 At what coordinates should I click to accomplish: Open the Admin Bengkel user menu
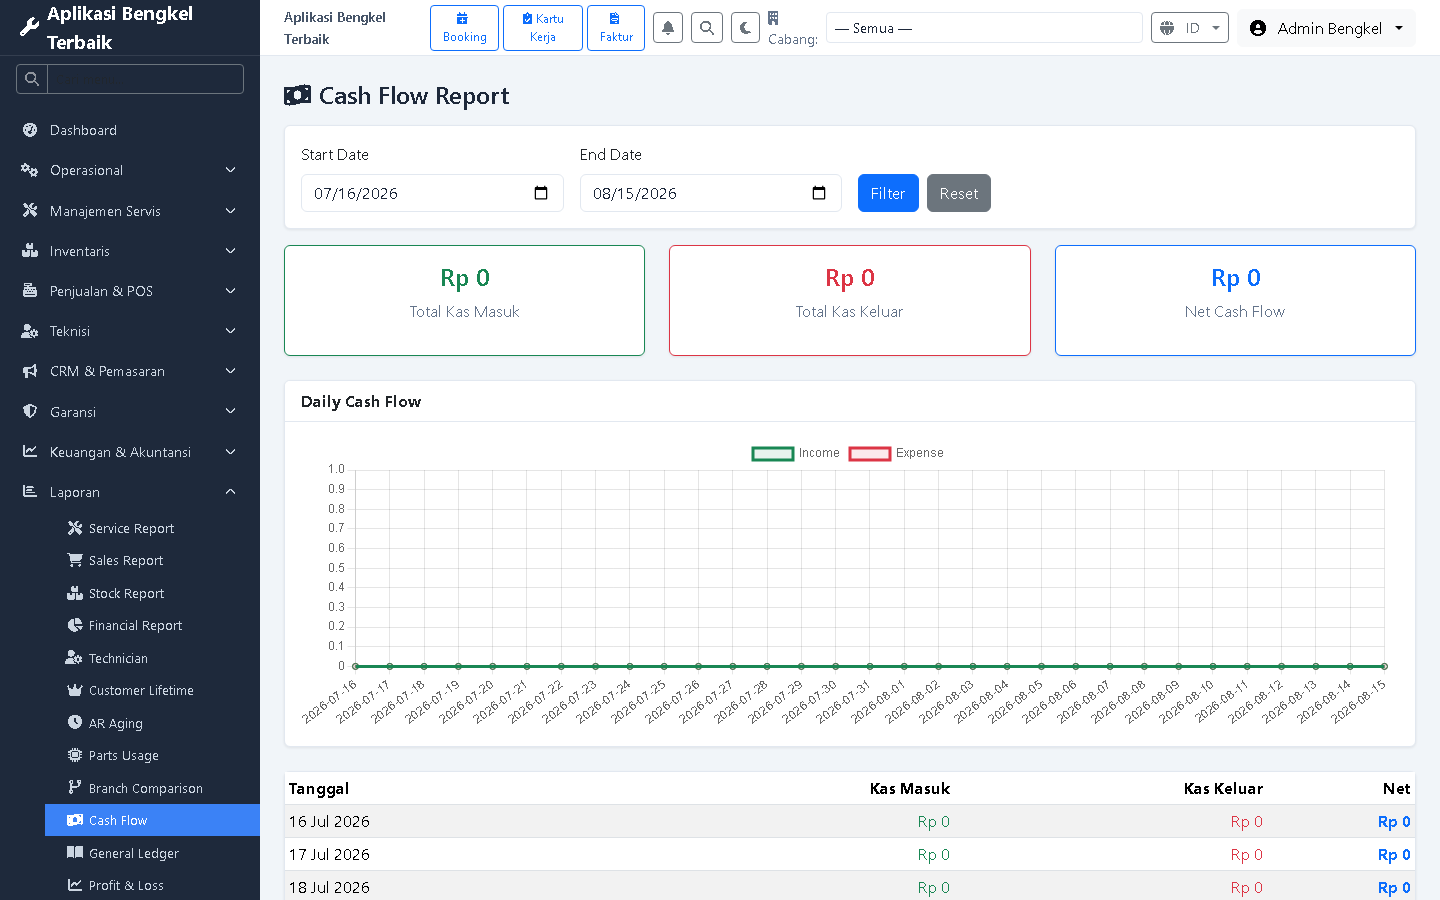click(x=1327, y=28)
